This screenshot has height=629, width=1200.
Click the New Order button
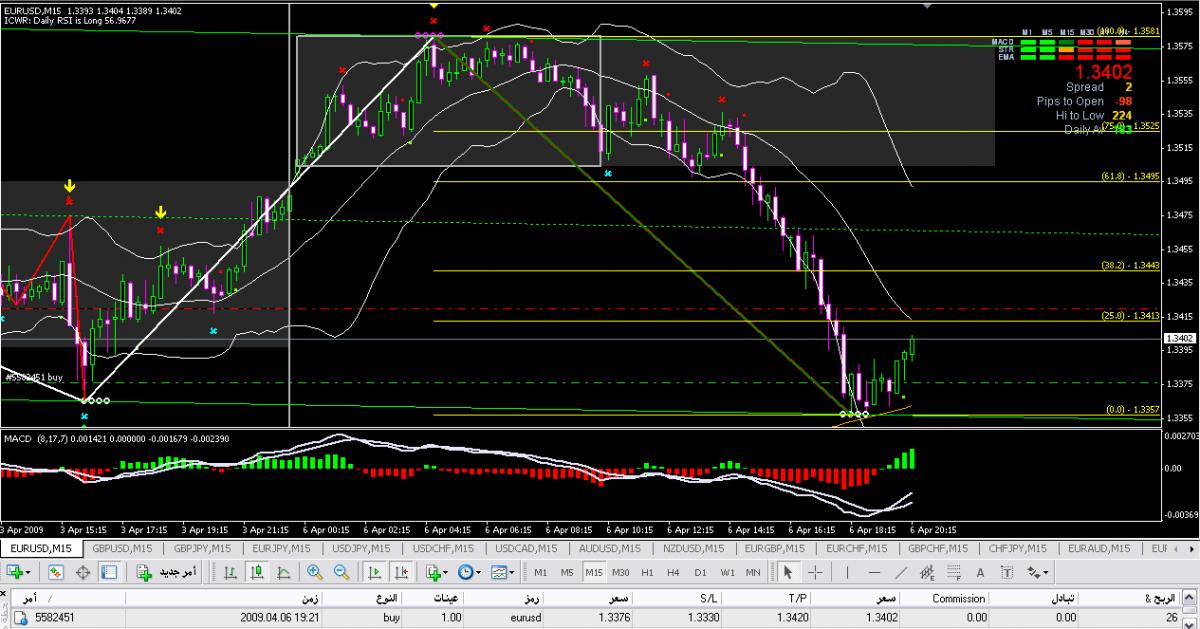[166, 572]
